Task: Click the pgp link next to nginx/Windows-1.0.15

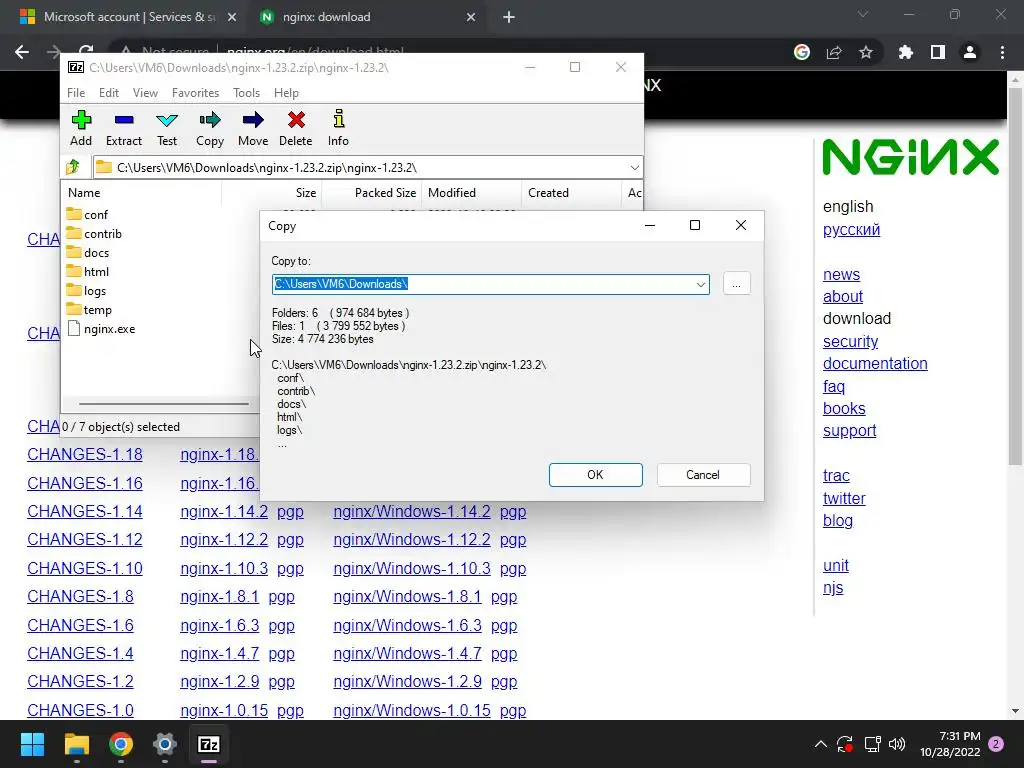Action: pos(513,711)
